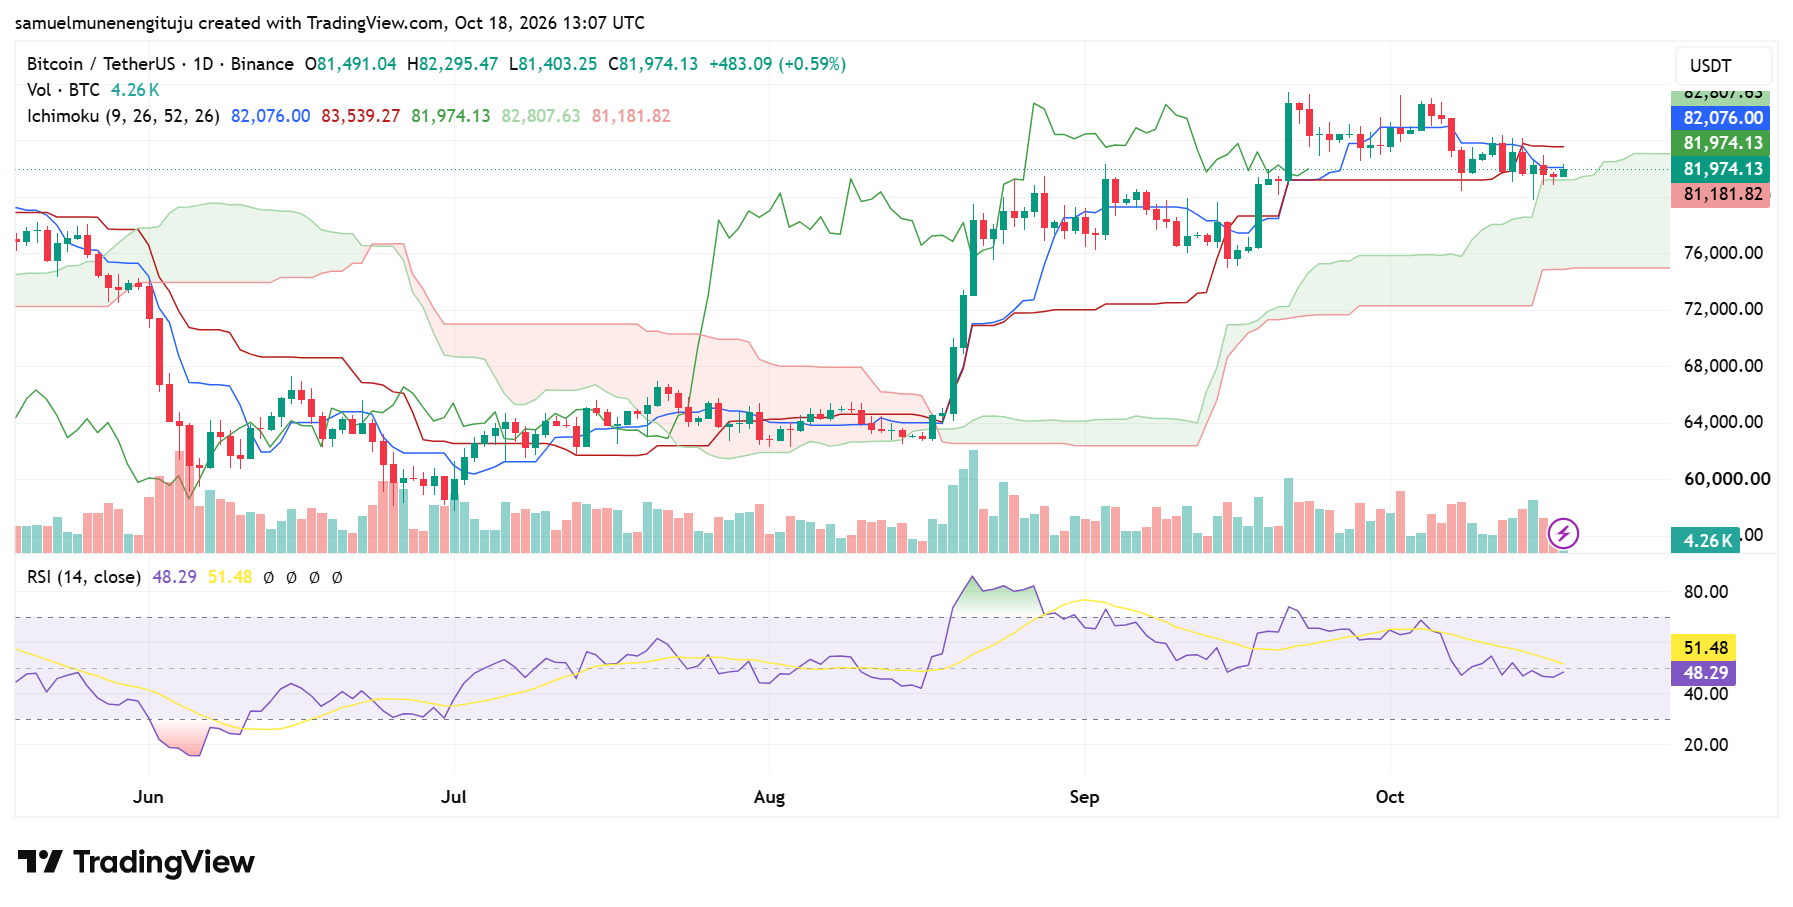
Task: Select the low price value L81,403.25
Action: click(x=553, y=64)
